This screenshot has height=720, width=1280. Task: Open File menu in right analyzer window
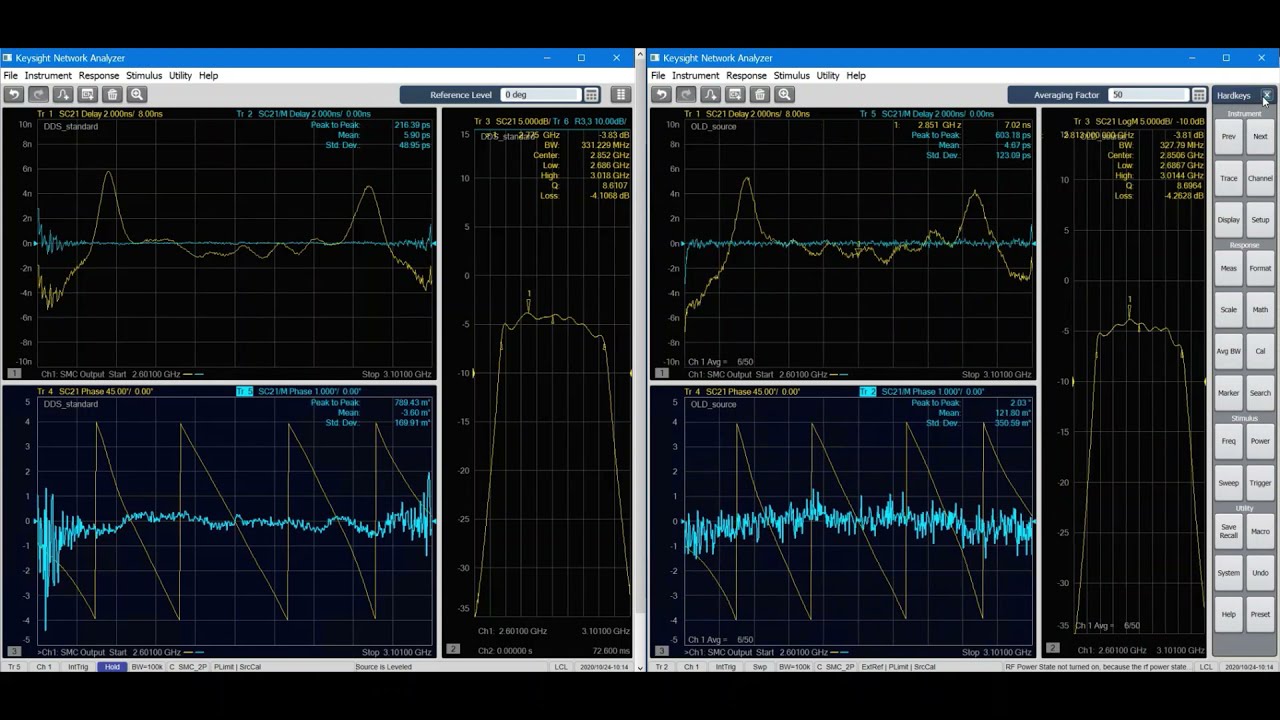[658, 75]
